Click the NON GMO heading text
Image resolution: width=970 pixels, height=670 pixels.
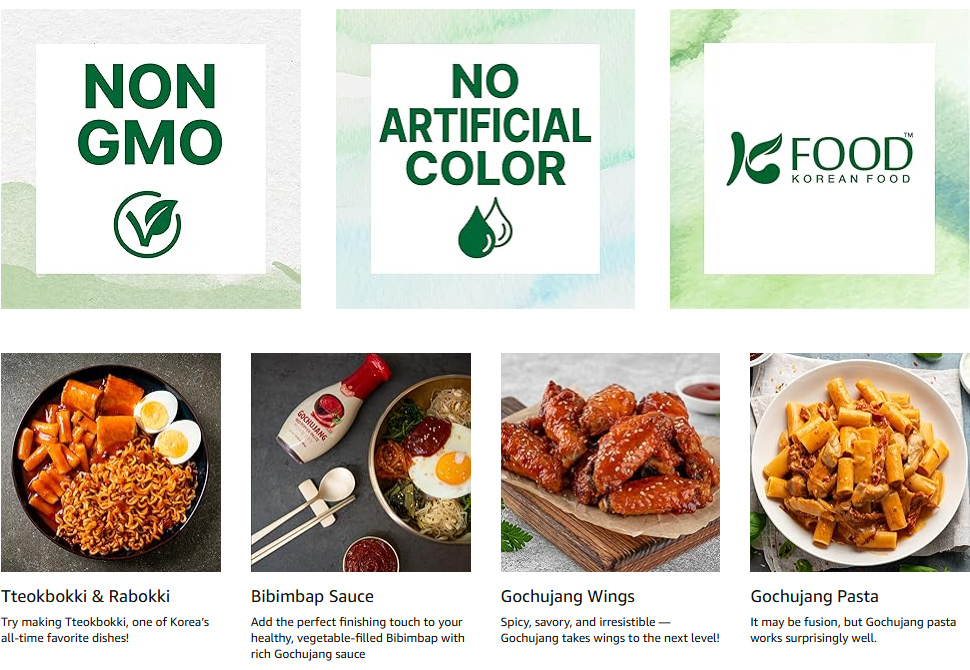point(150,114)
